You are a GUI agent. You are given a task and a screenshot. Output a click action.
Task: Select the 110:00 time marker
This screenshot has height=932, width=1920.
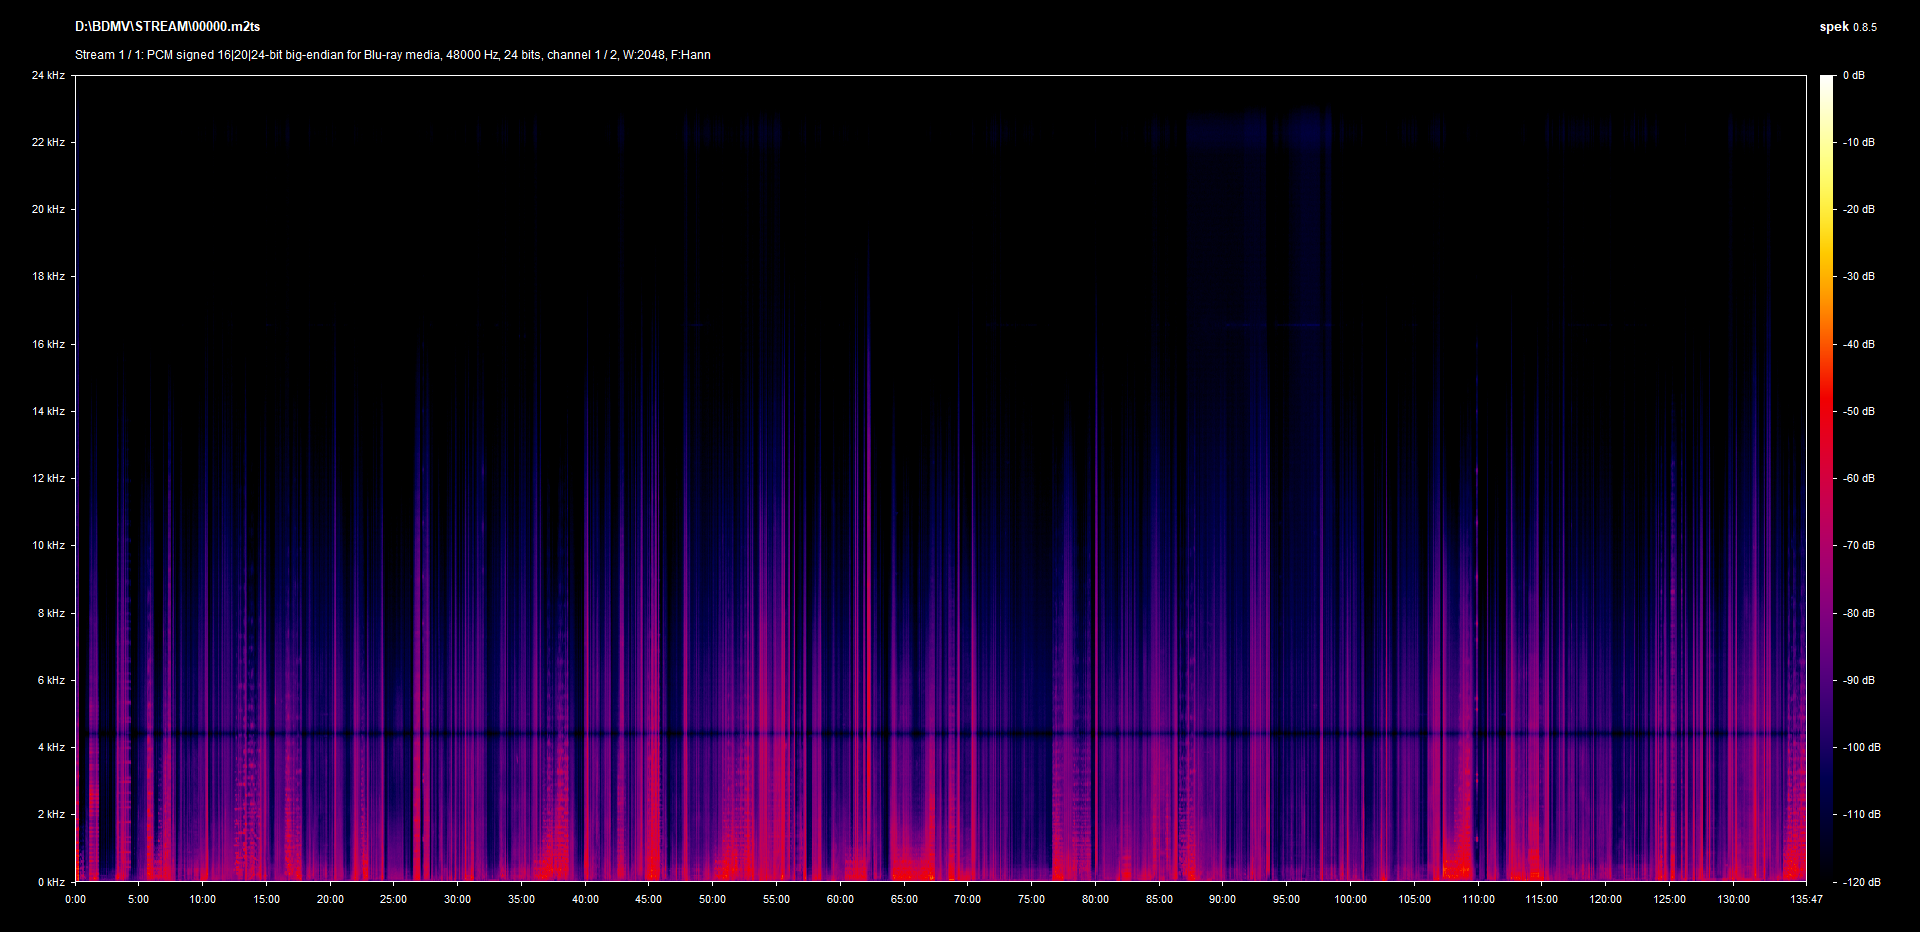1478,899
